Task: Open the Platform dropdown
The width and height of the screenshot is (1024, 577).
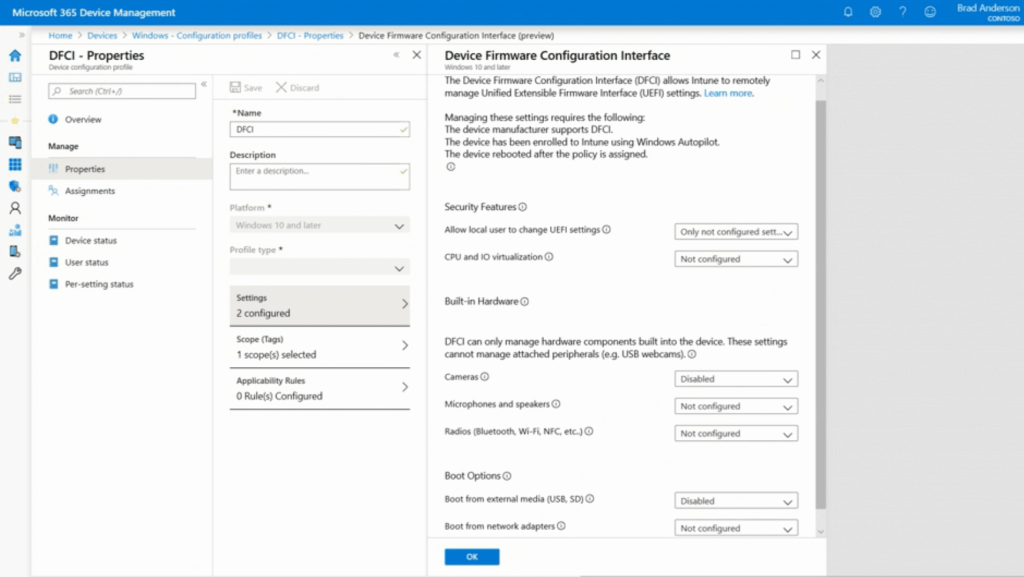Action: pyautogui.click(x=319, y=225)
